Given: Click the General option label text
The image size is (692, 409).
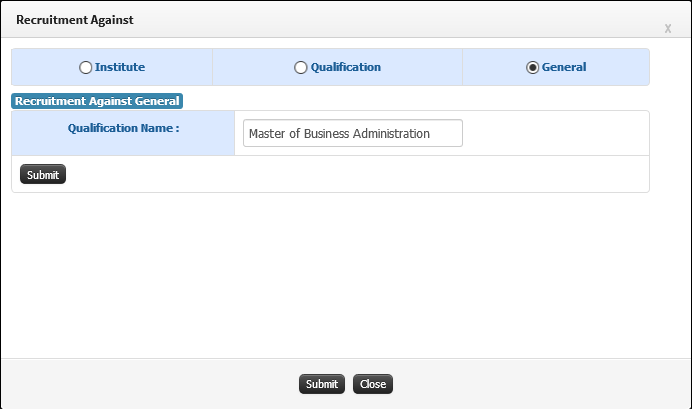Looking at the screenshot, I should click(x=564, y=67).
